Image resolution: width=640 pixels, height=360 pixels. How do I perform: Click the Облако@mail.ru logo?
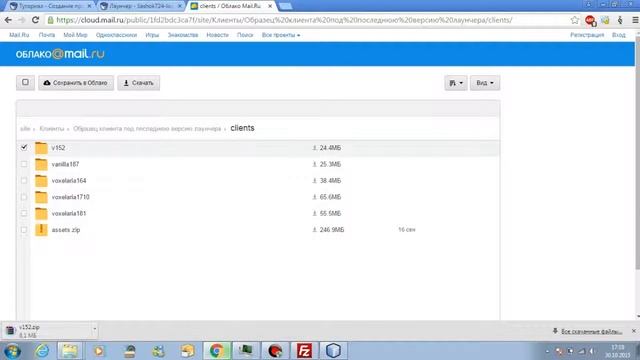tap(60, 54)
